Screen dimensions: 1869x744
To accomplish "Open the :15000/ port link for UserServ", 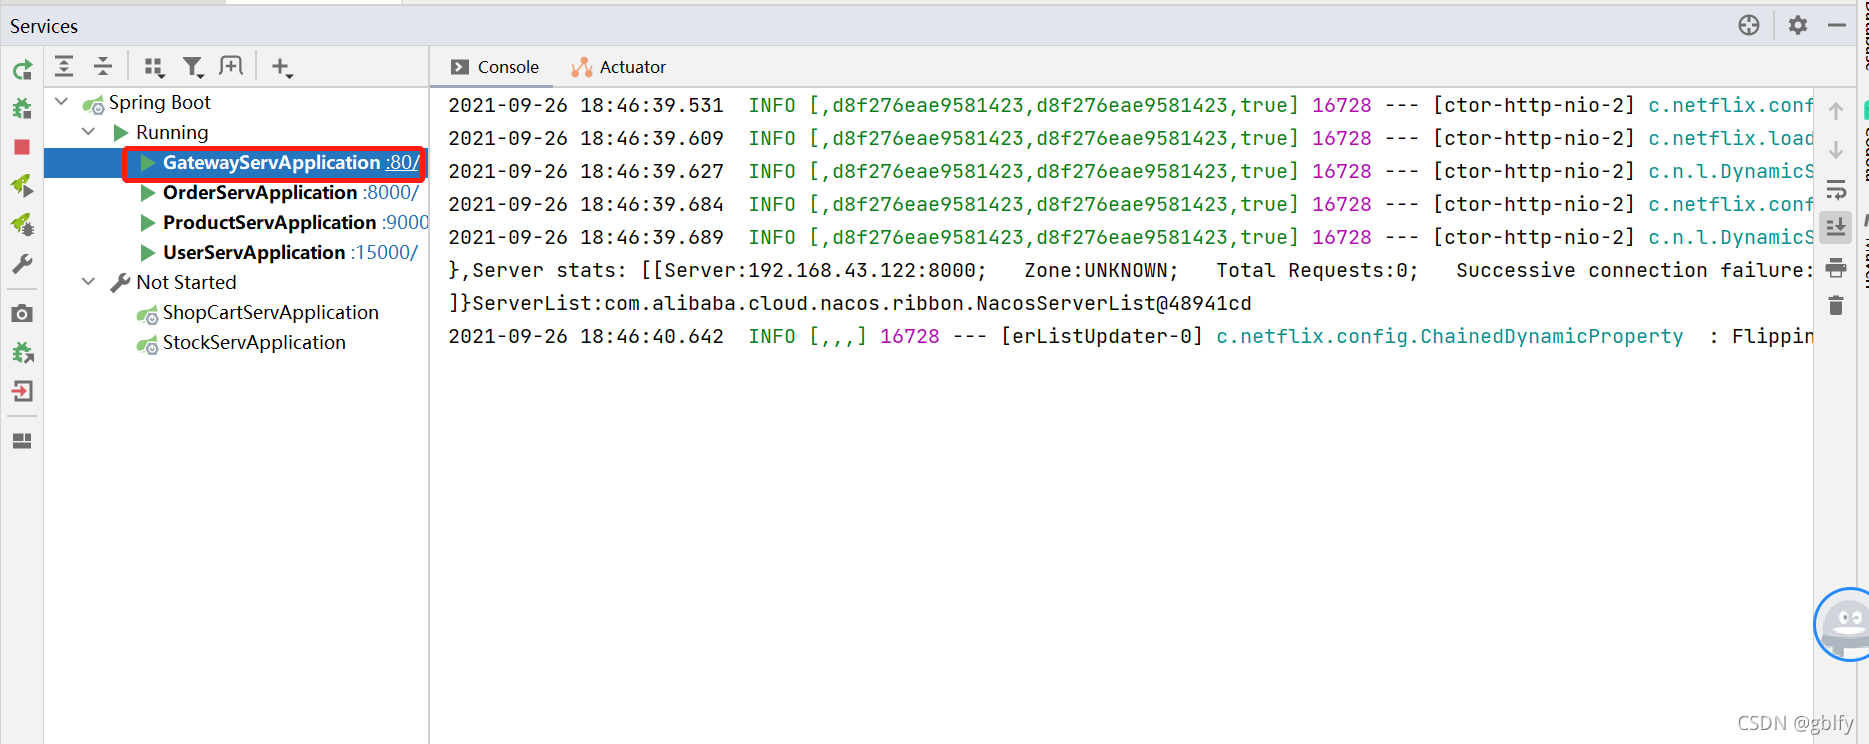I will click(385, 253).
